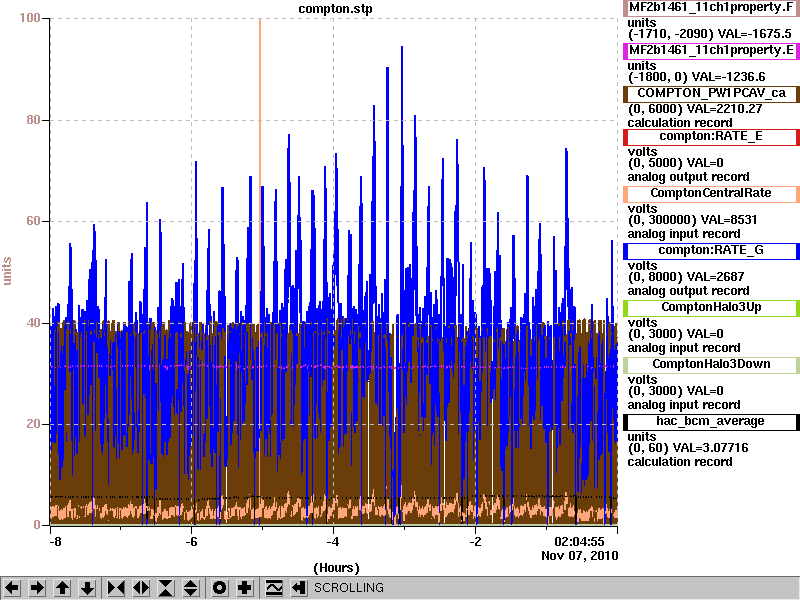This screenshot has height=600, width=800.
Task: Click the (Hours) x-axis label
Action: coord(336,568)
